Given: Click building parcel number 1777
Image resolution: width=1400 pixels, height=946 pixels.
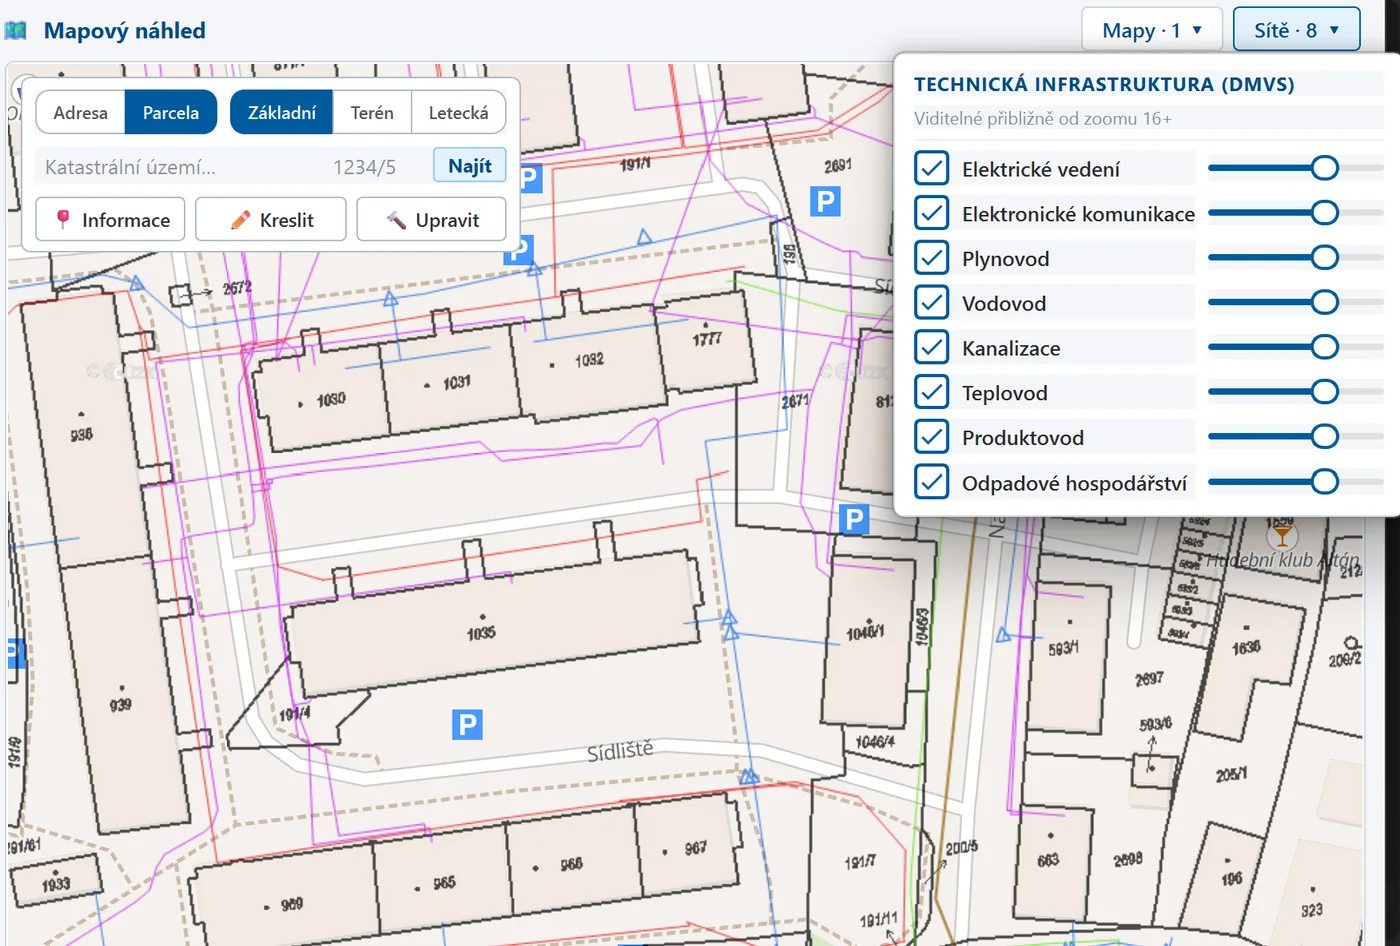Looking at the screenshot, I should 707,339.
